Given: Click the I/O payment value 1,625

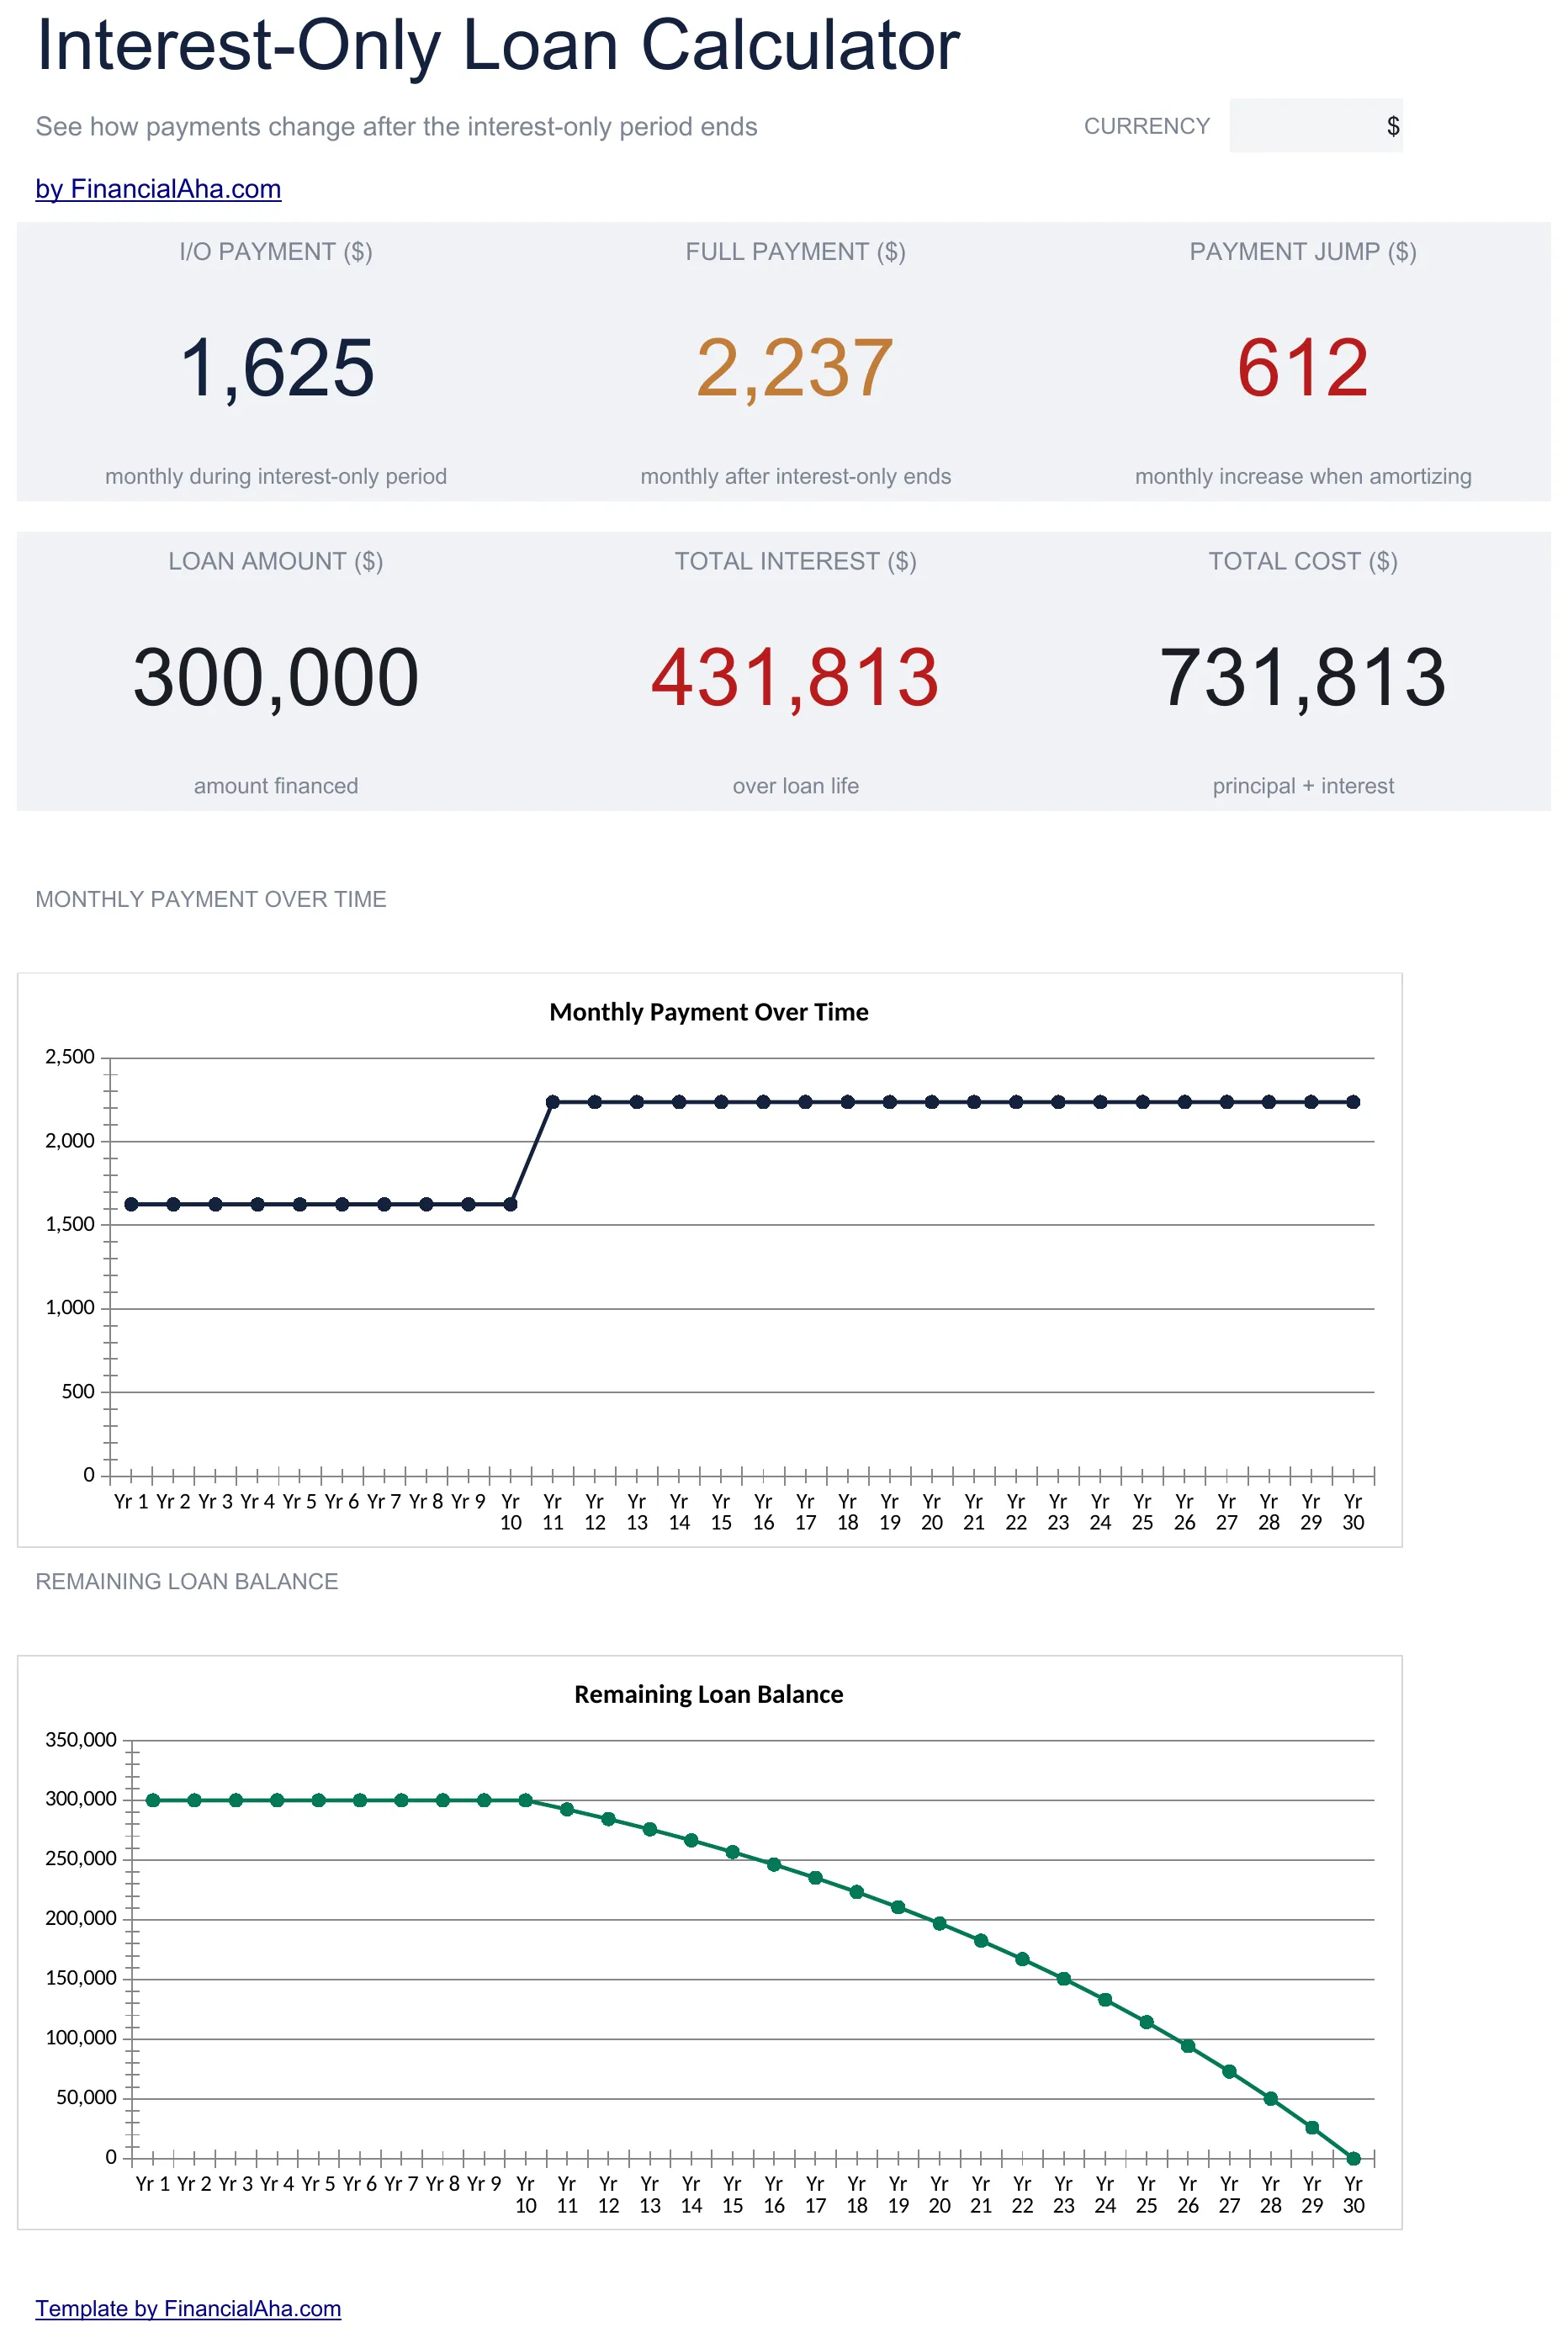Looking at the screenshot, I should [x=276, y=368].
